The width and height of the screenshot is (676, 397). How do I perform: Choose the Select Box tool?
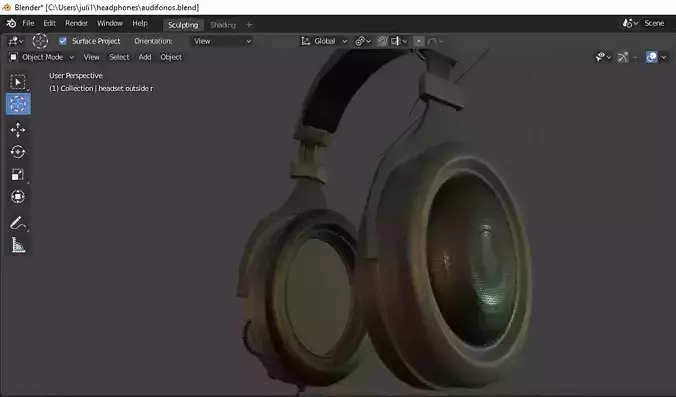[18, 82]
